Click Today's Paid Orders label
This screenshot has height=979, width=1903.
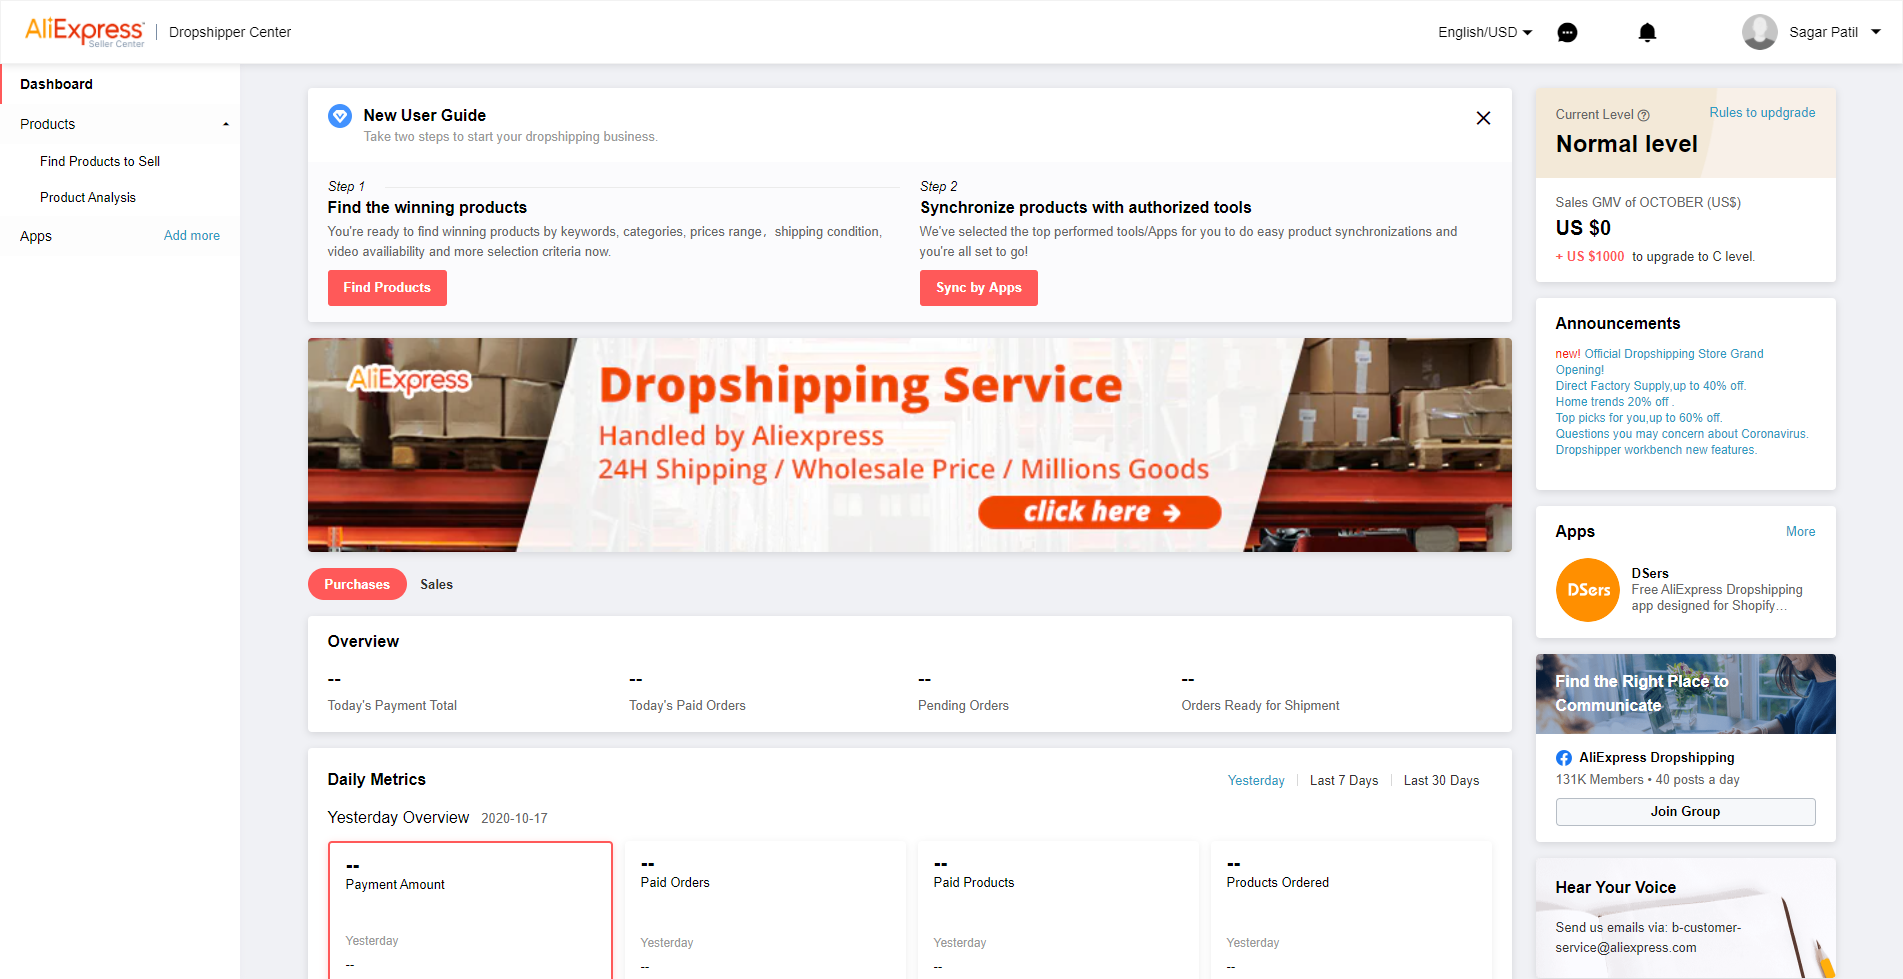[687, 706]
